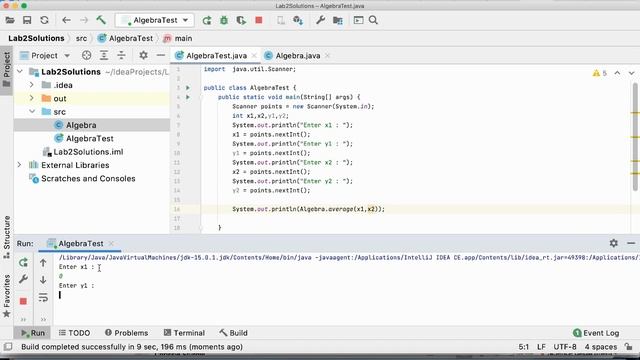Close the Algebra.java tab
The height and width of the screenshot is (360, 640).
(327, 56)
